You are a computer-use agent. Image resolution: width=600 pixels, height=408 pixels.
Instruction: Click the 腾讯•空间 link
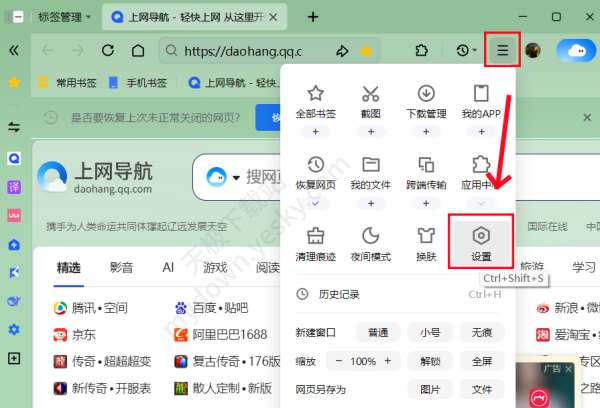[x=97, y=308]
